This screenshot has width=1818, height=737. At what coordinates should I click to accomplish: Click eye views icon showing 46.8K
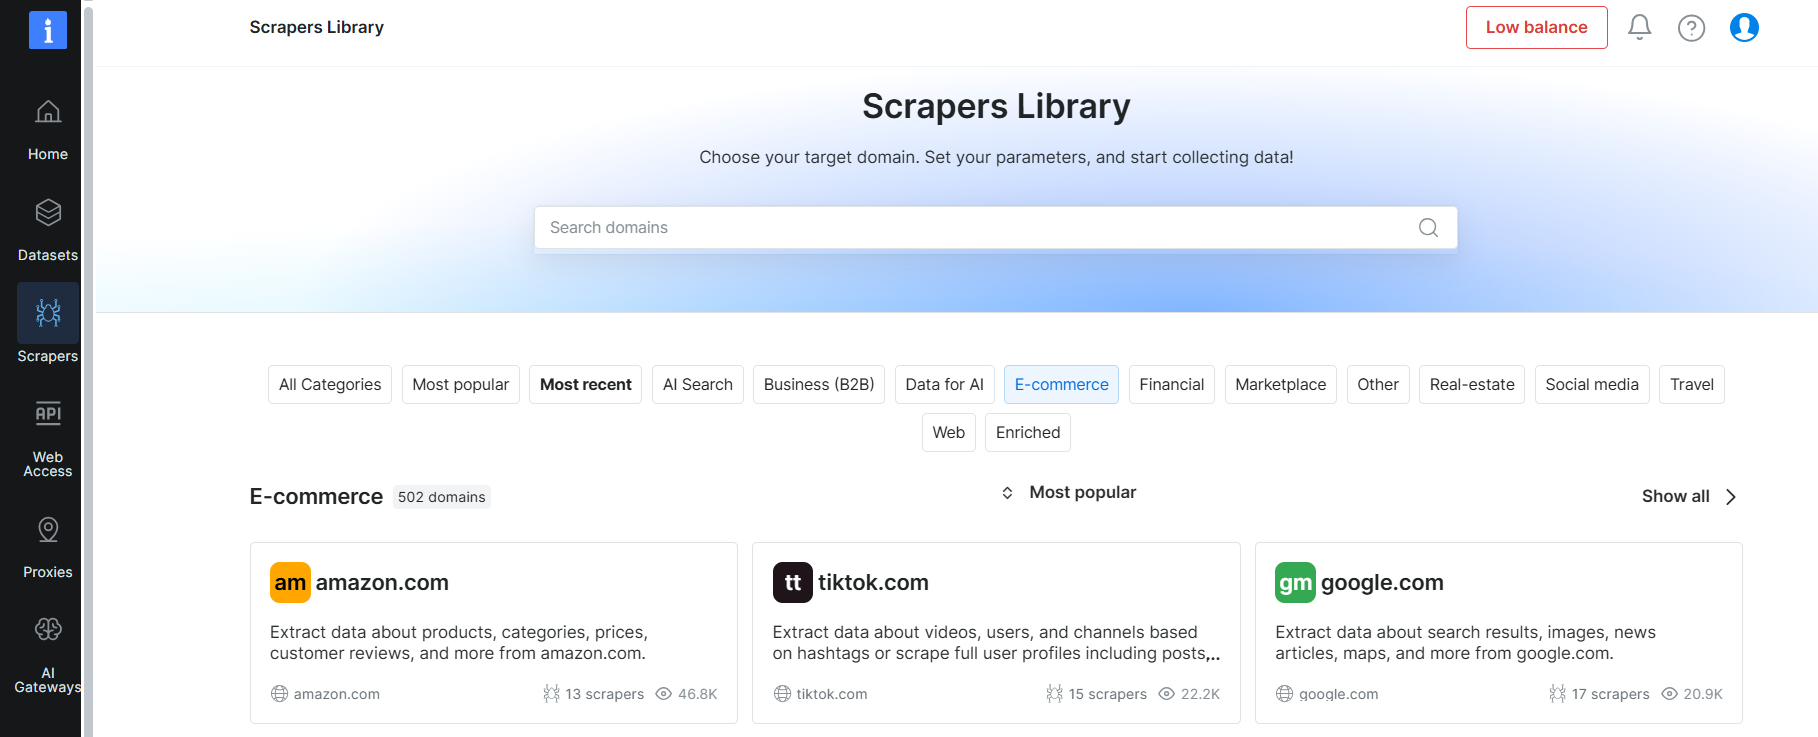663,694
